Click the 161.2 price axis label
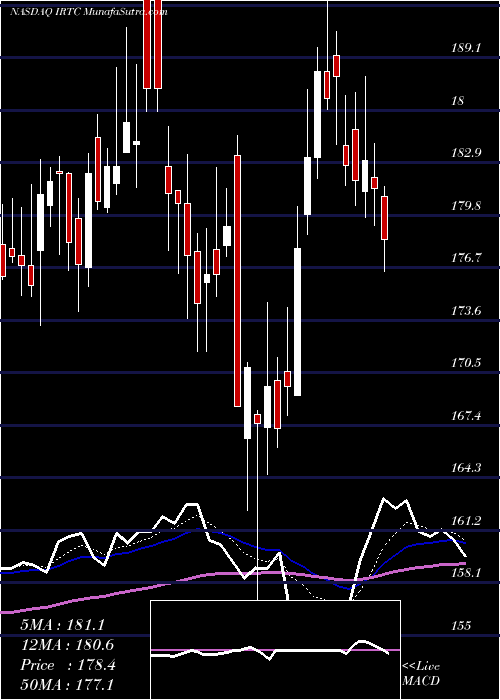Image resolution: width=500 pixels, height=700 pixels. tap(466, 521)
